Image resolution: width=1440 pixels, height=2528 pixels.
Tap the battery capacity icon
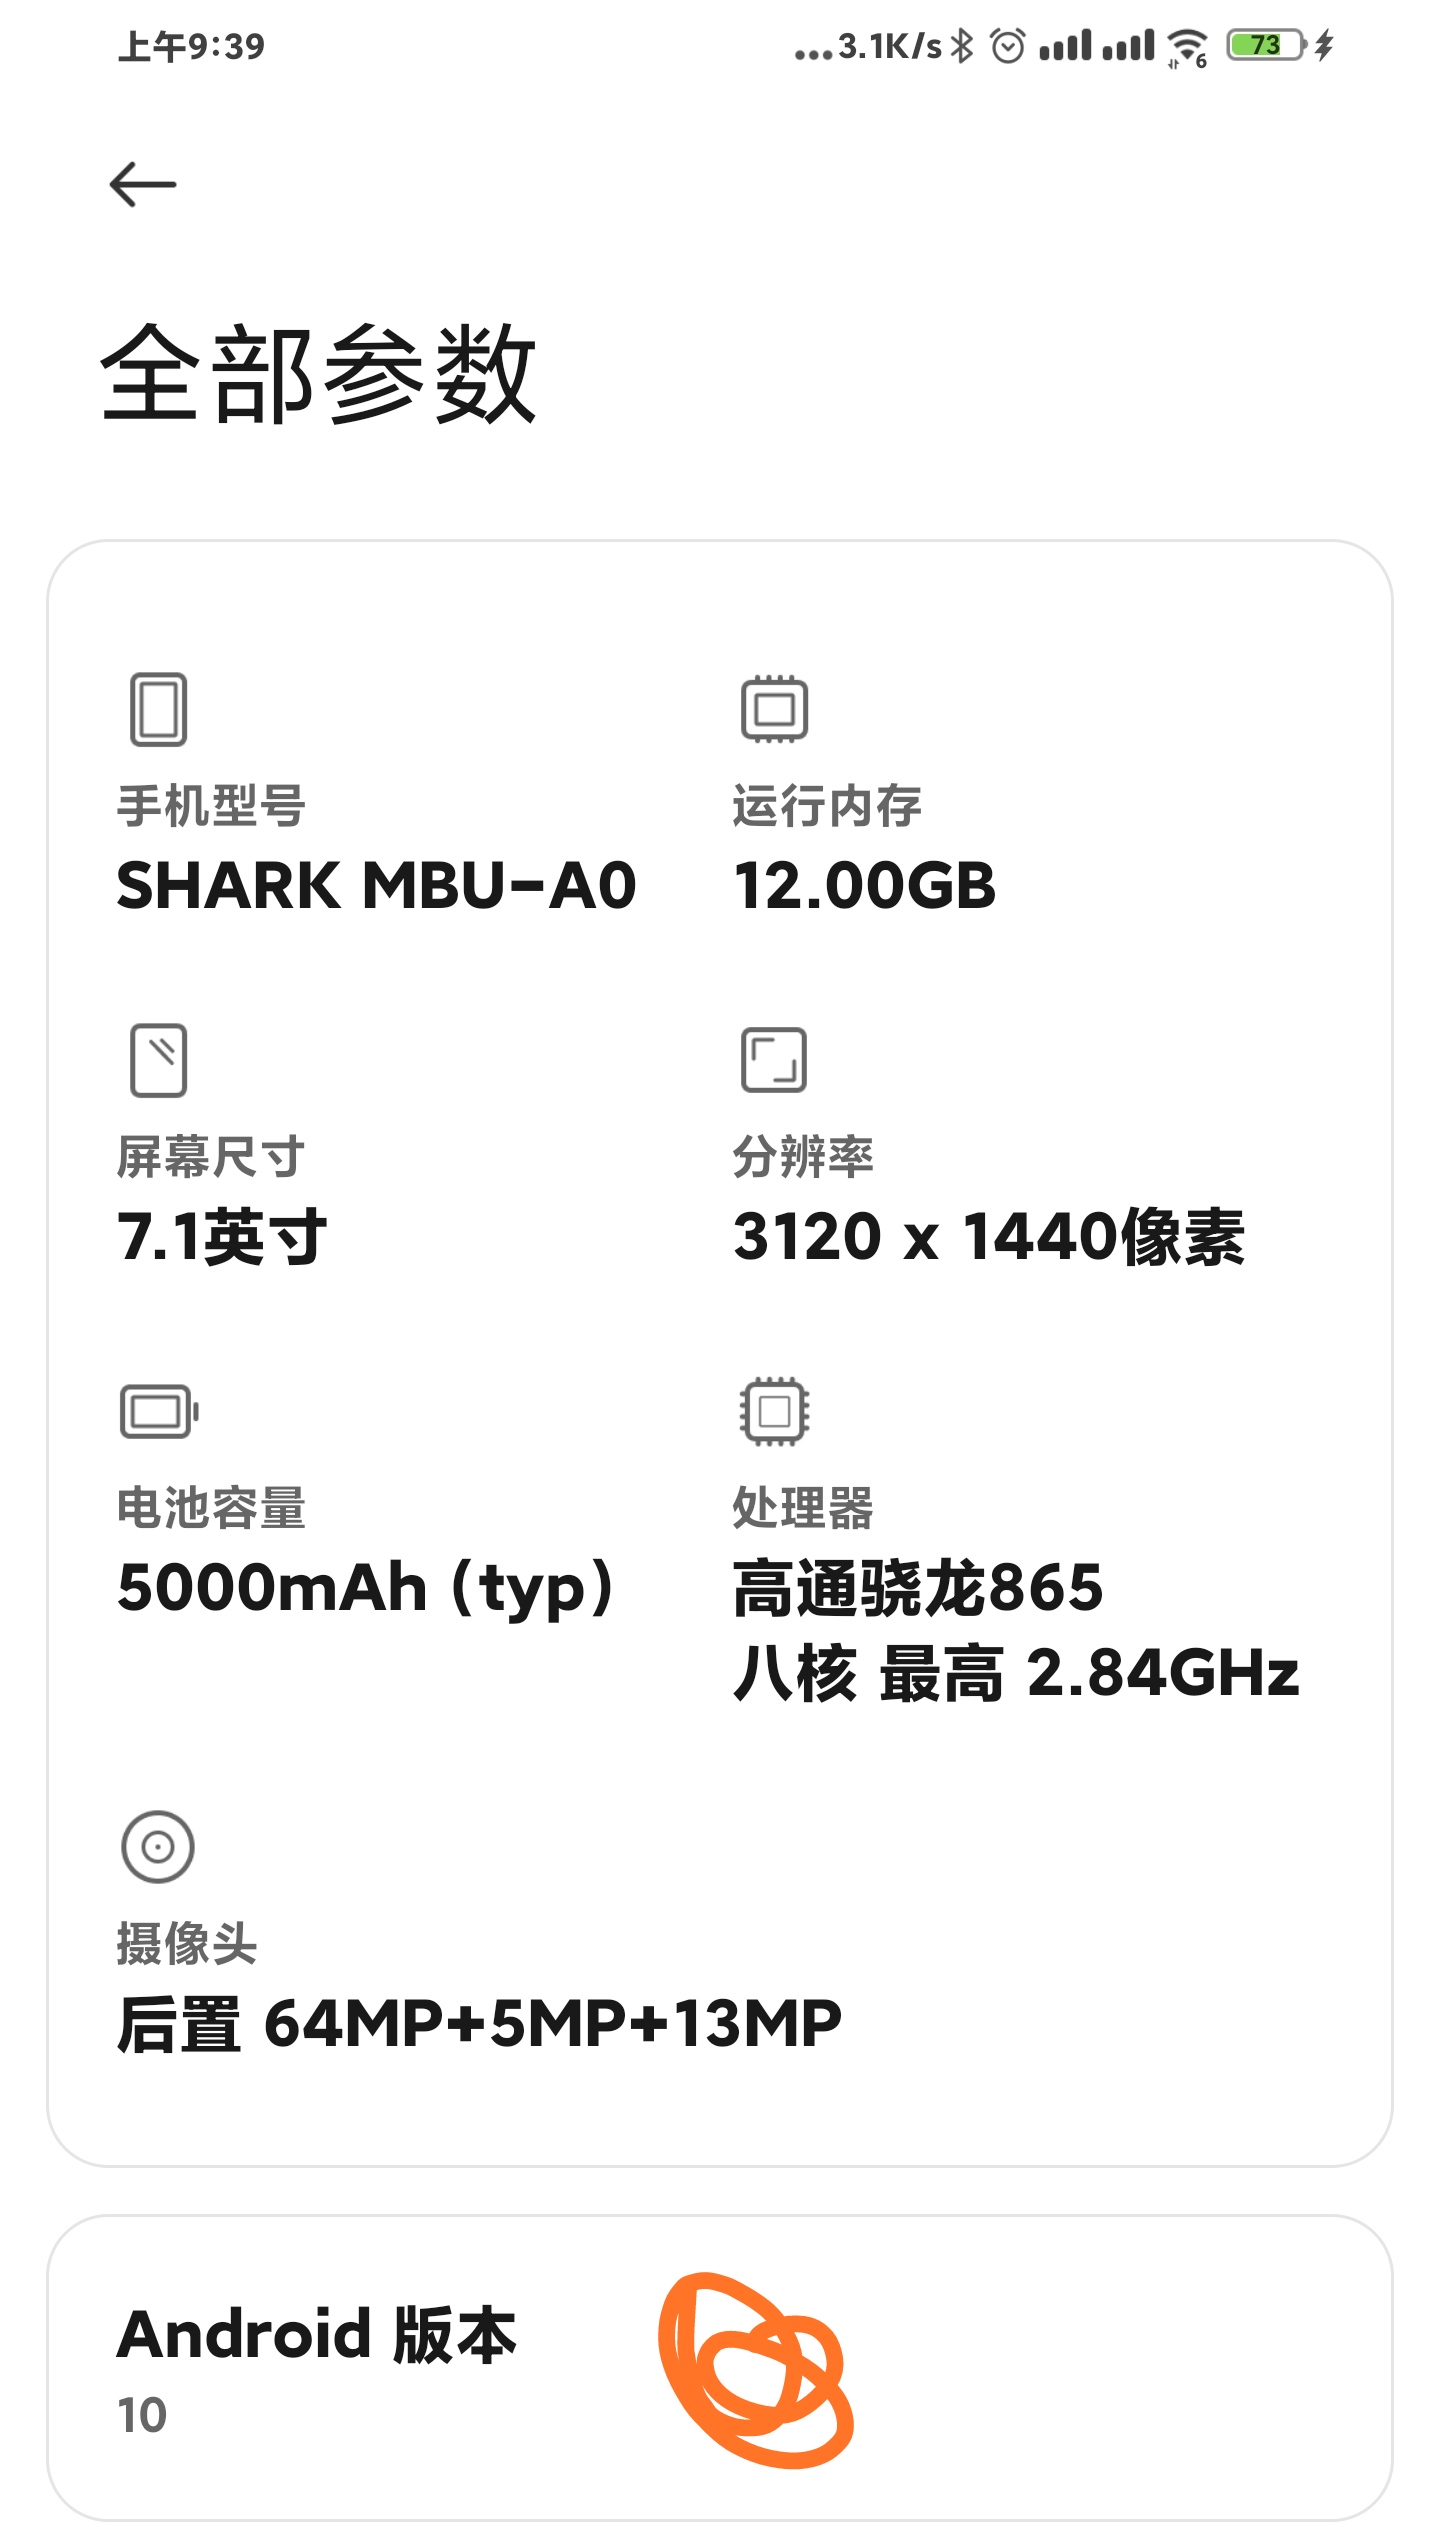pos(158,1411)
